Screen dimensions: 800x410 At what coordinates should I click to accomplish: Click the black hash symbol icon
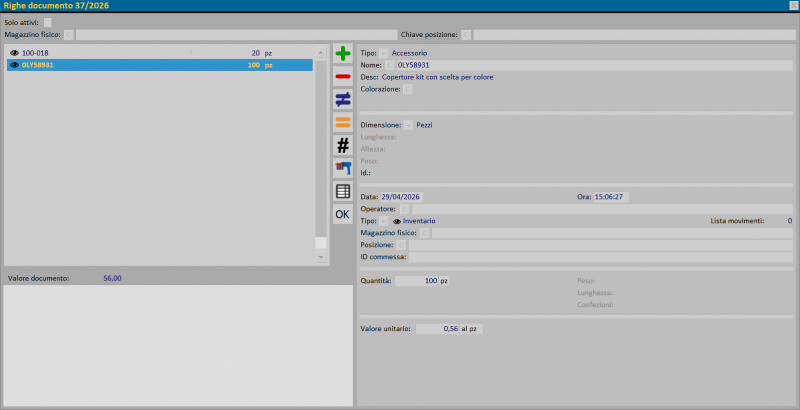pyautogui.click(x=343, y=145)
